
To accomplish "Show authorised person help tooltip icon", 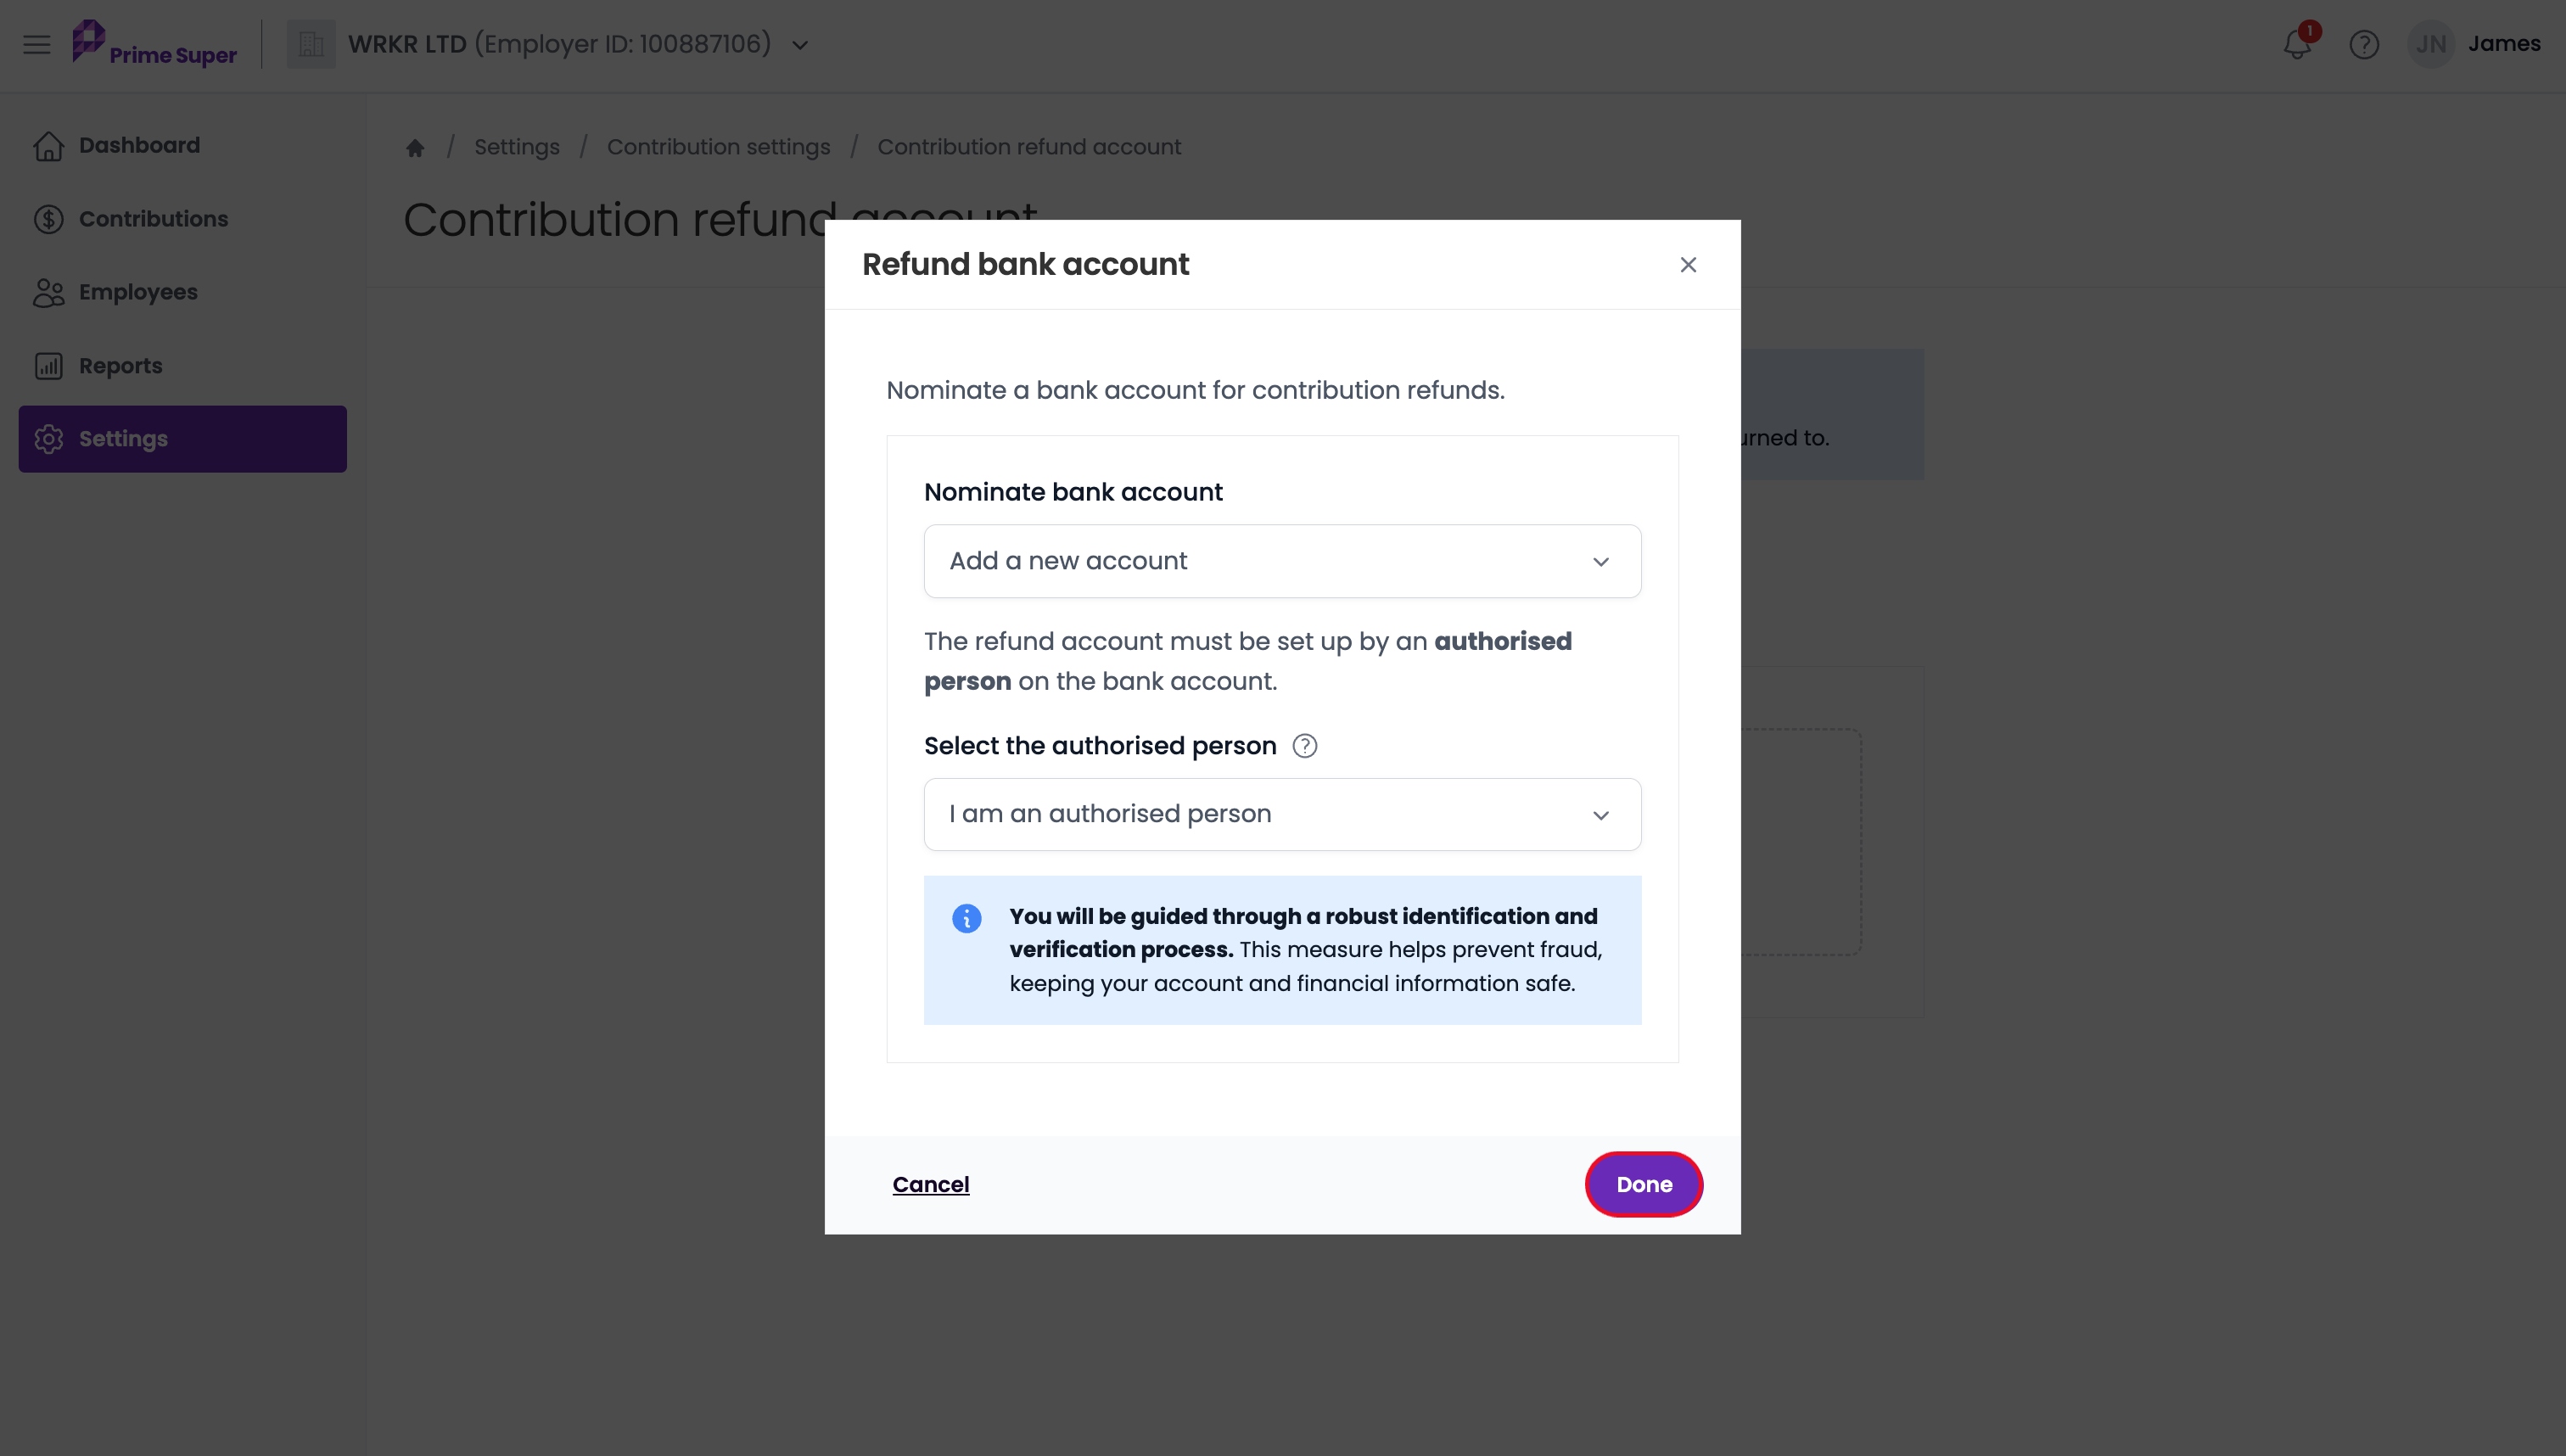I will [1305, 746].
